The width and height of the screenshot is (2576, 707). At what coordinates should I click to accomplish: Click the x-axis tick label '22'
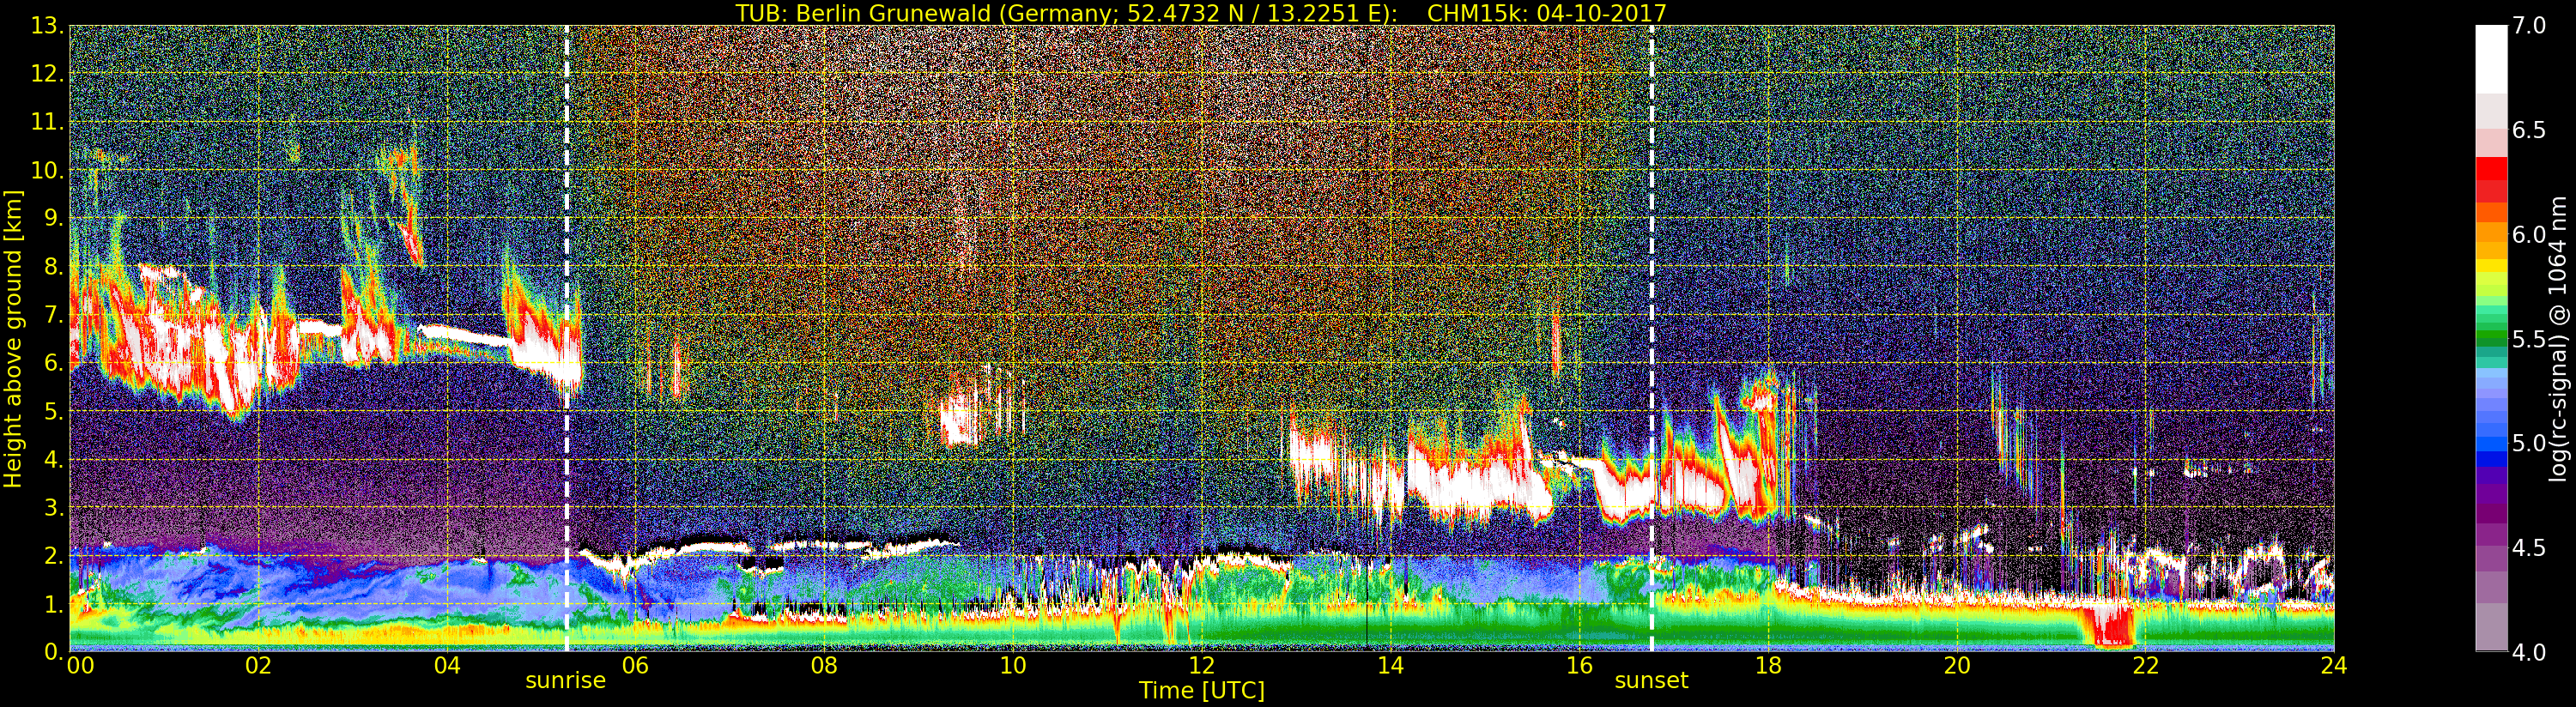2145,666
